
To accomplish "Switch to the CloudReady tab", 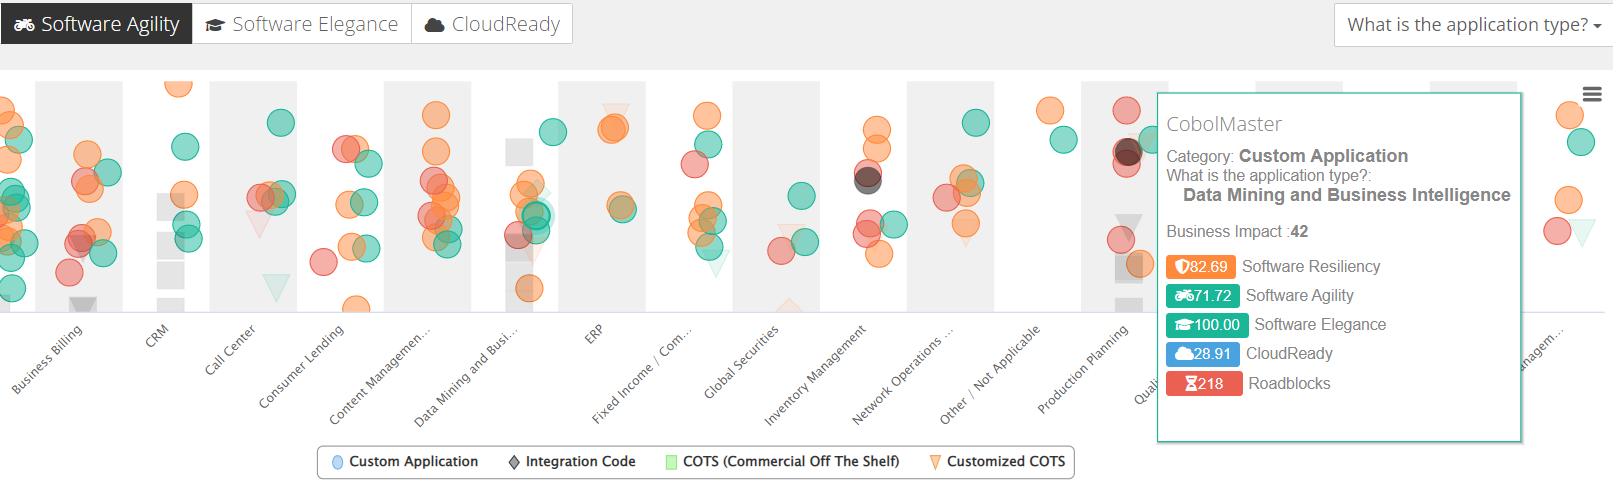I will 492,24.
